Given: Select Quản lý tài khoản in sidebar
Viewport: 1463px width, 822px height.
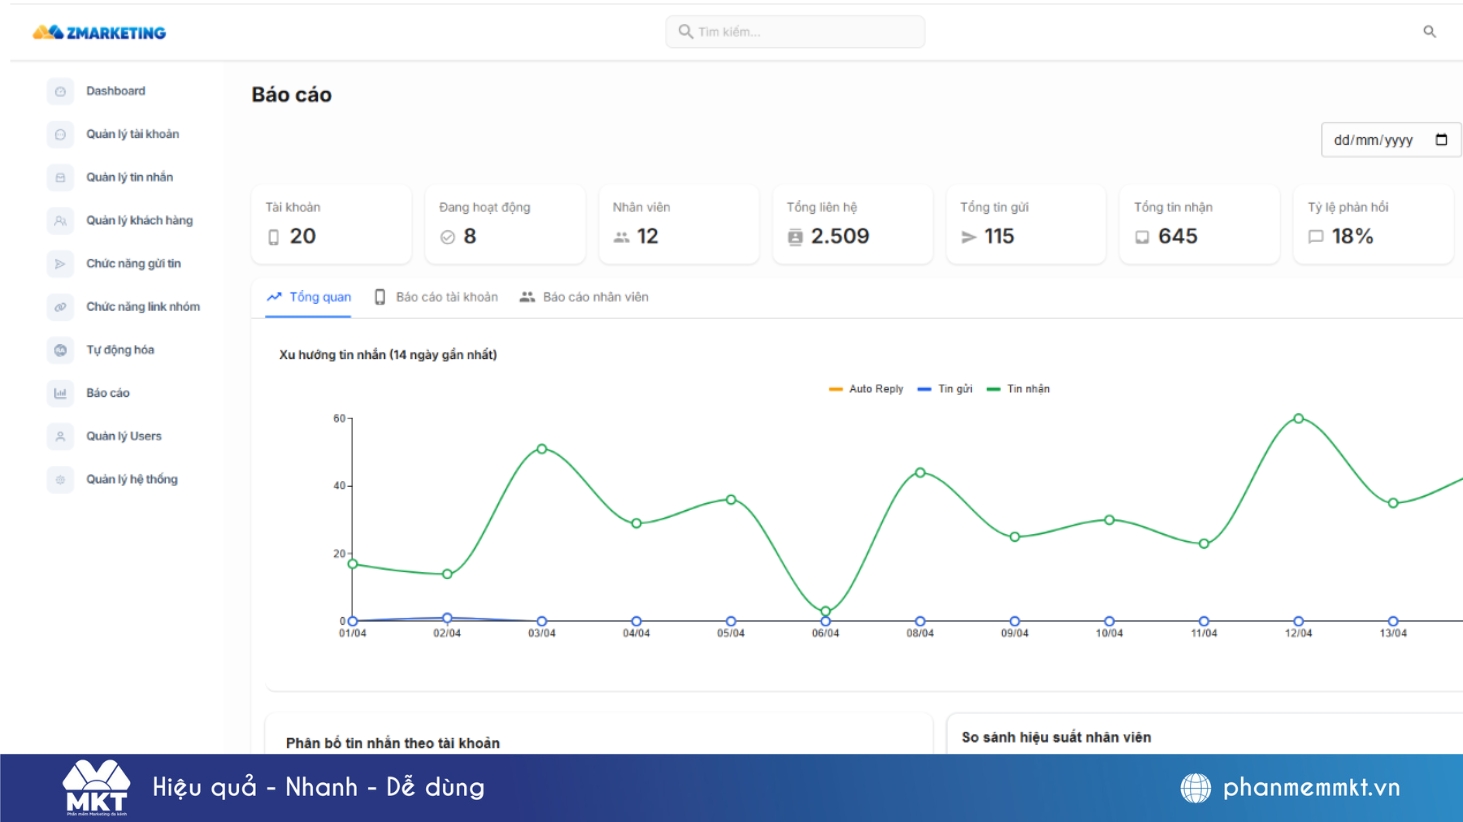Looking at the screenshot, I should pos(132,134).
